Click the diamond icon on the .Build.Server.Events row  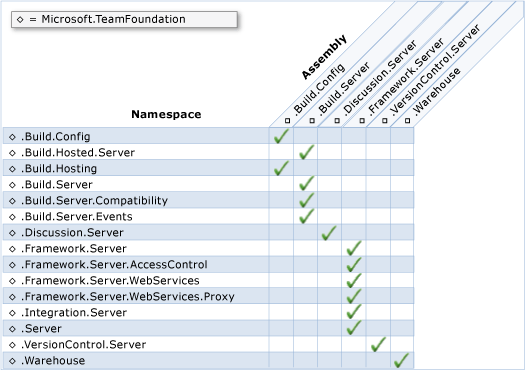tap(12, 217)
